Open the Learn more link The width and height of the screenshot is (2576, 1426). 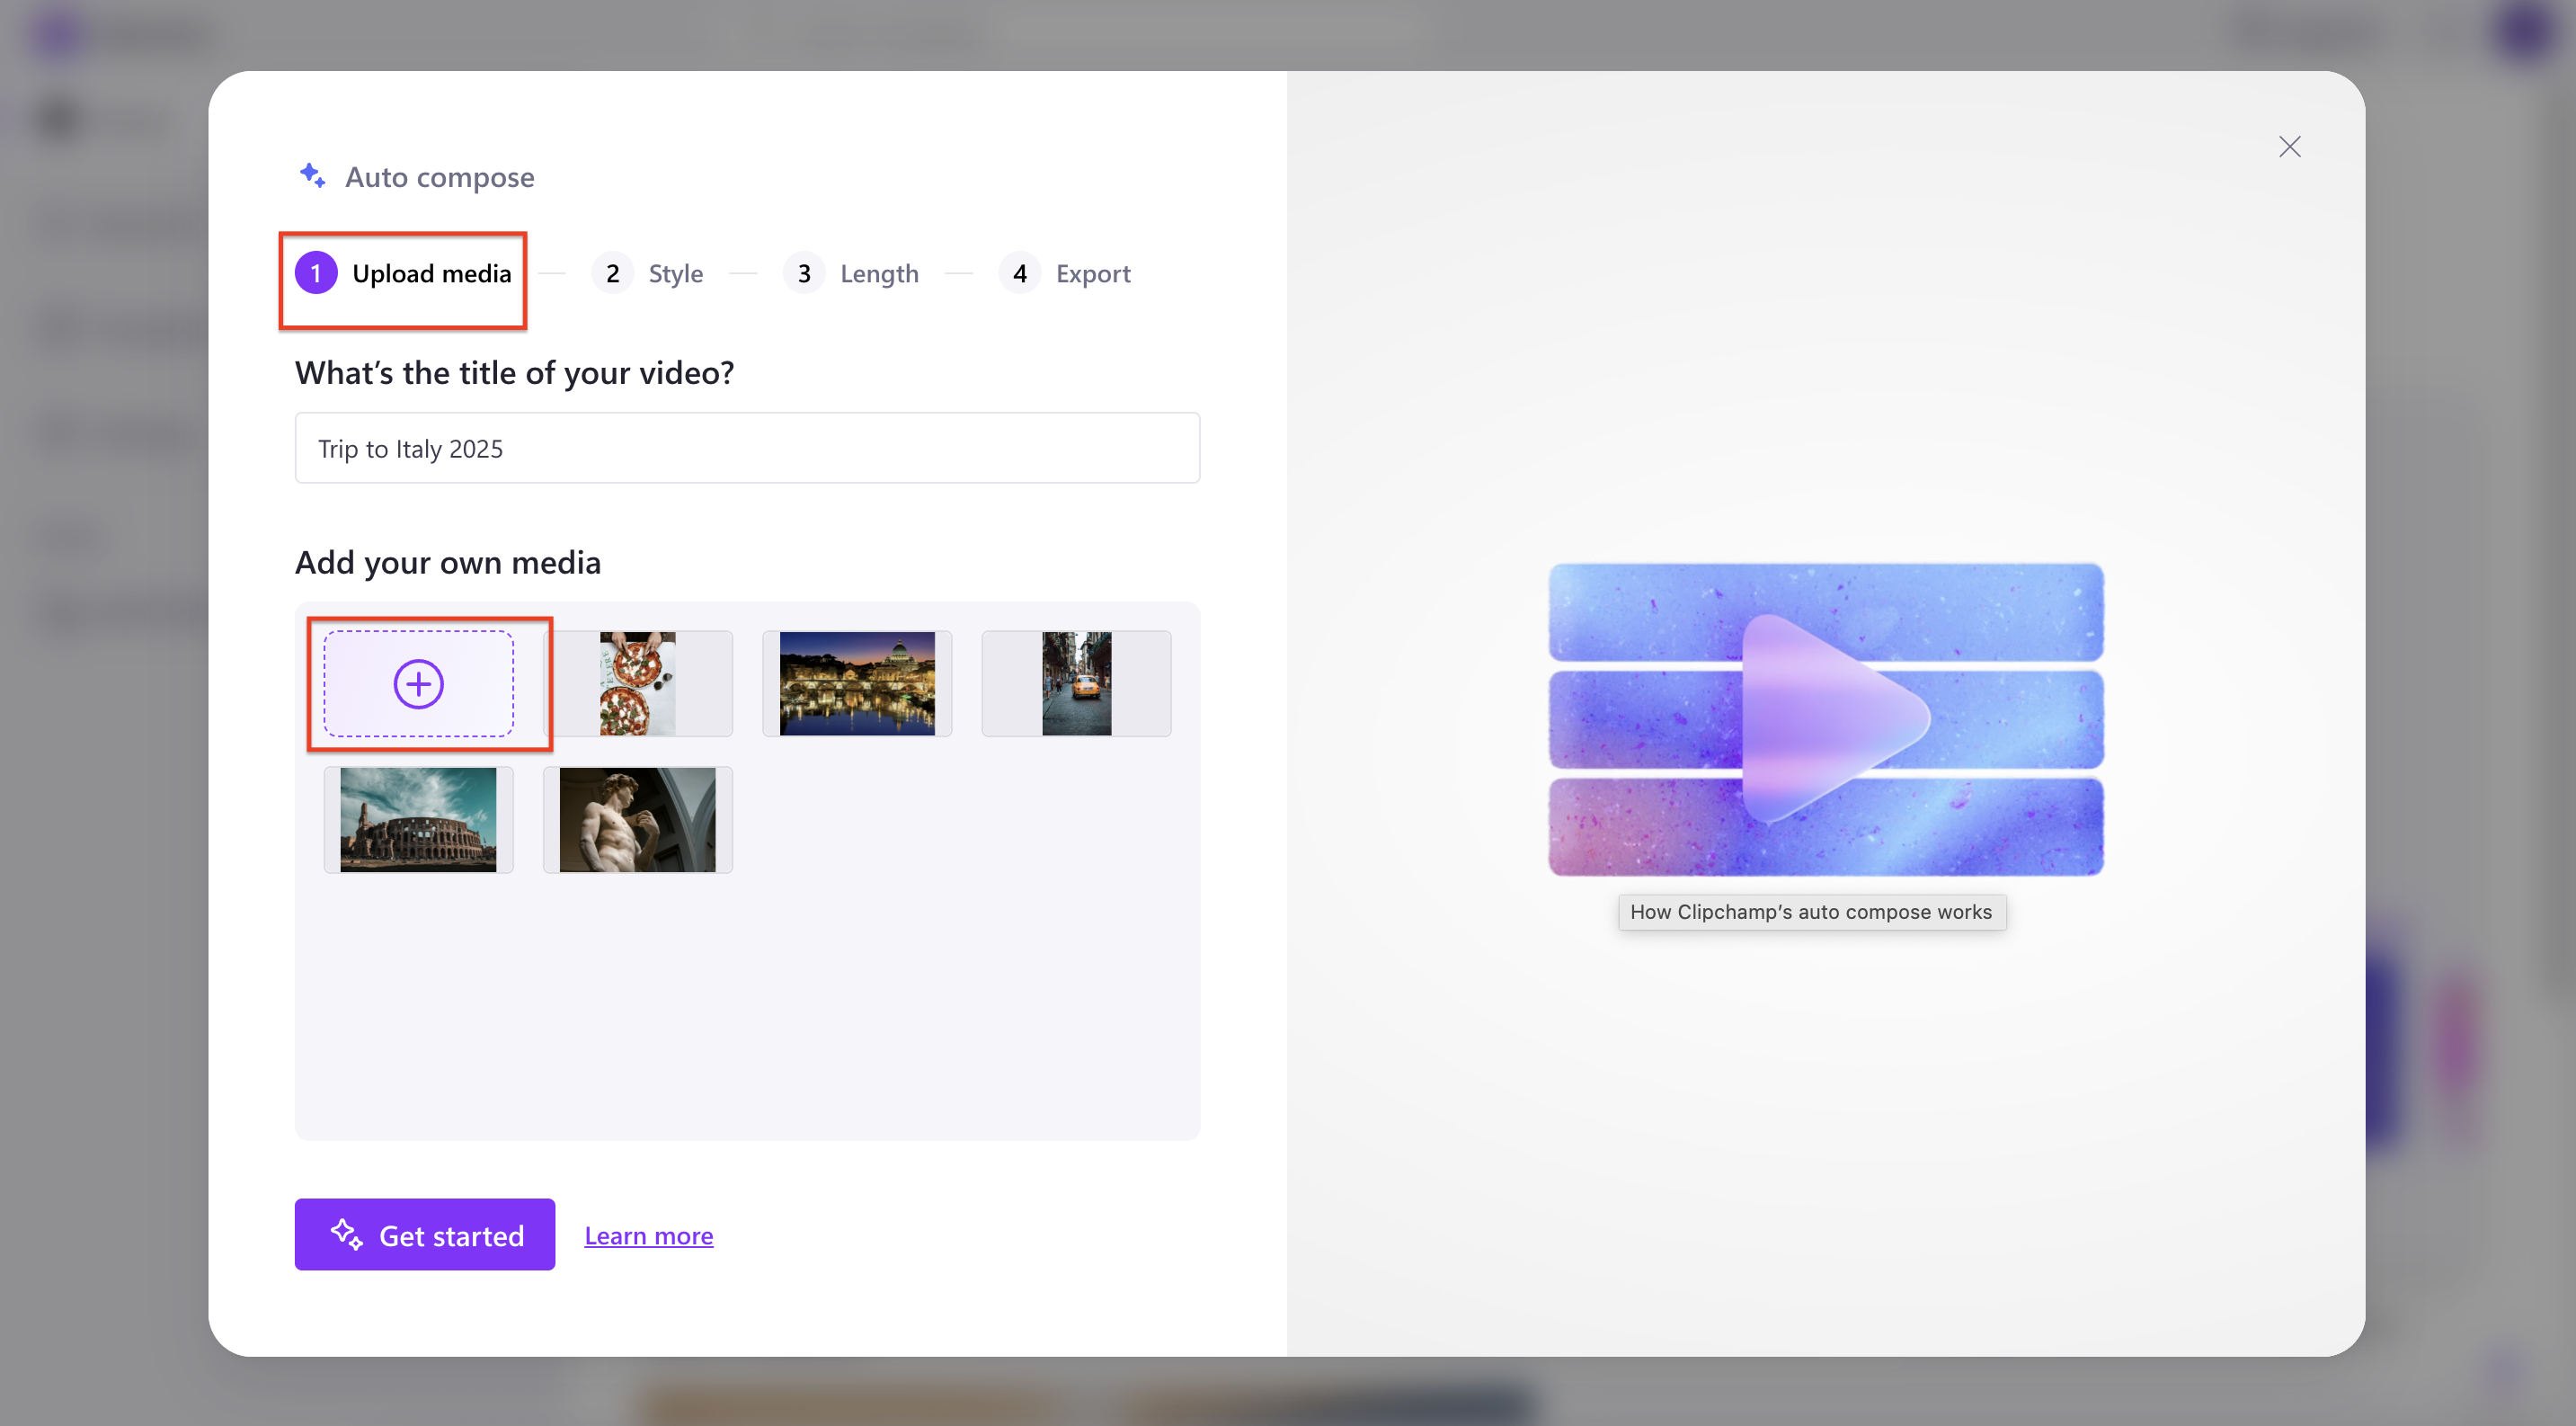click(648, 1236)
